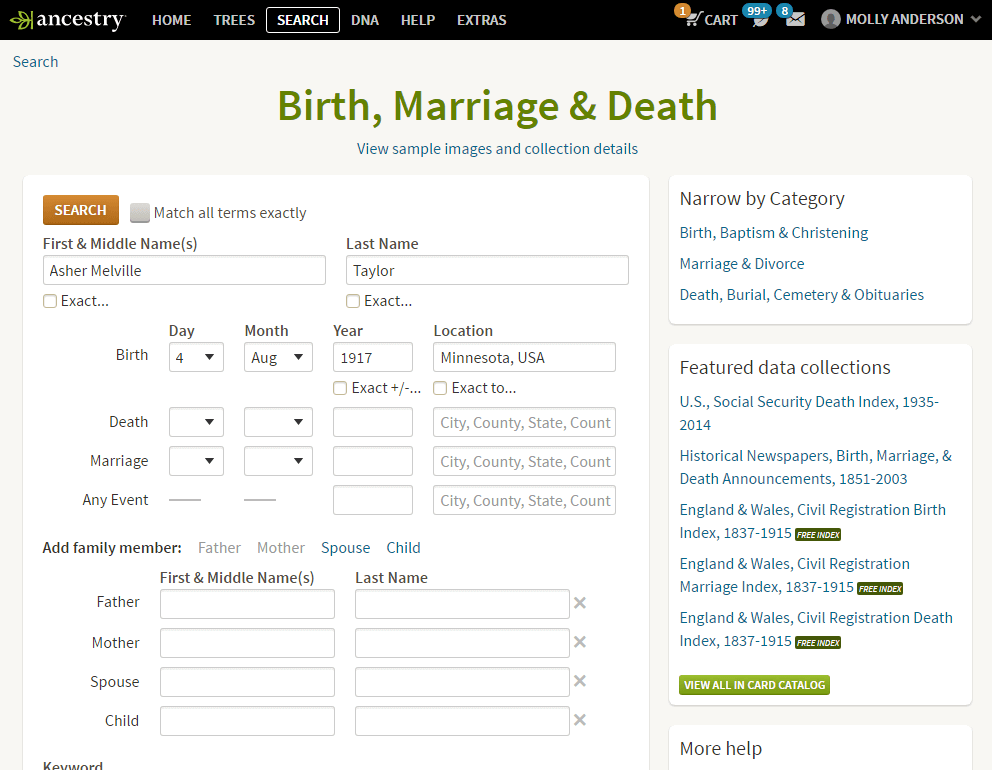
Task: Select the SEARCH menu item
Action: [303, 20]
